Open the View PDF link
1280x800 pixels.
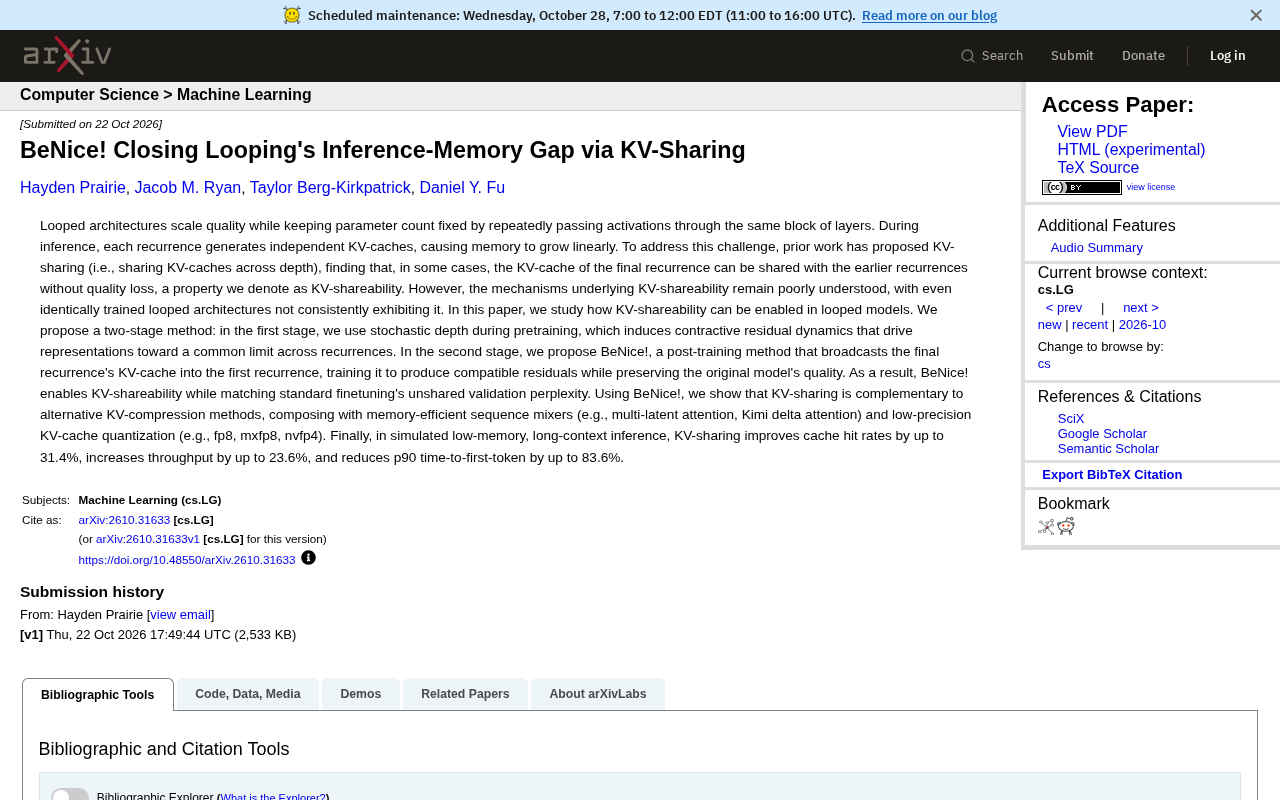pyautogui.click(x=1092, y=132)
